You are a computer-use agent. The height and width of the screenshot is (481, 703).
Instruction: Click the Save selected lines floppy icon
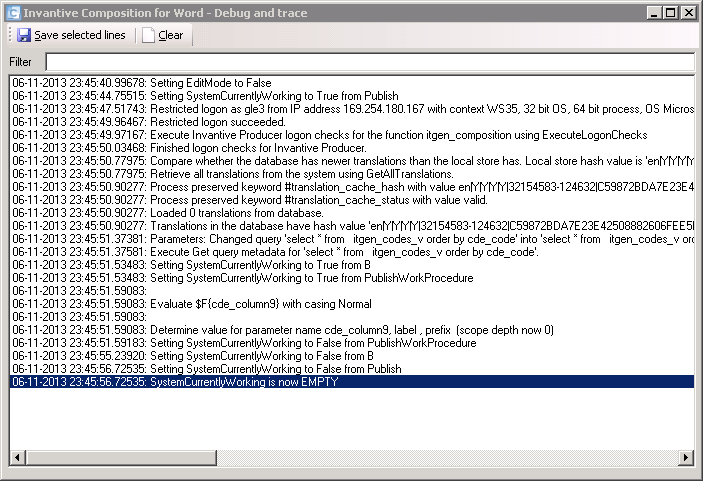(x=23, y=35)
